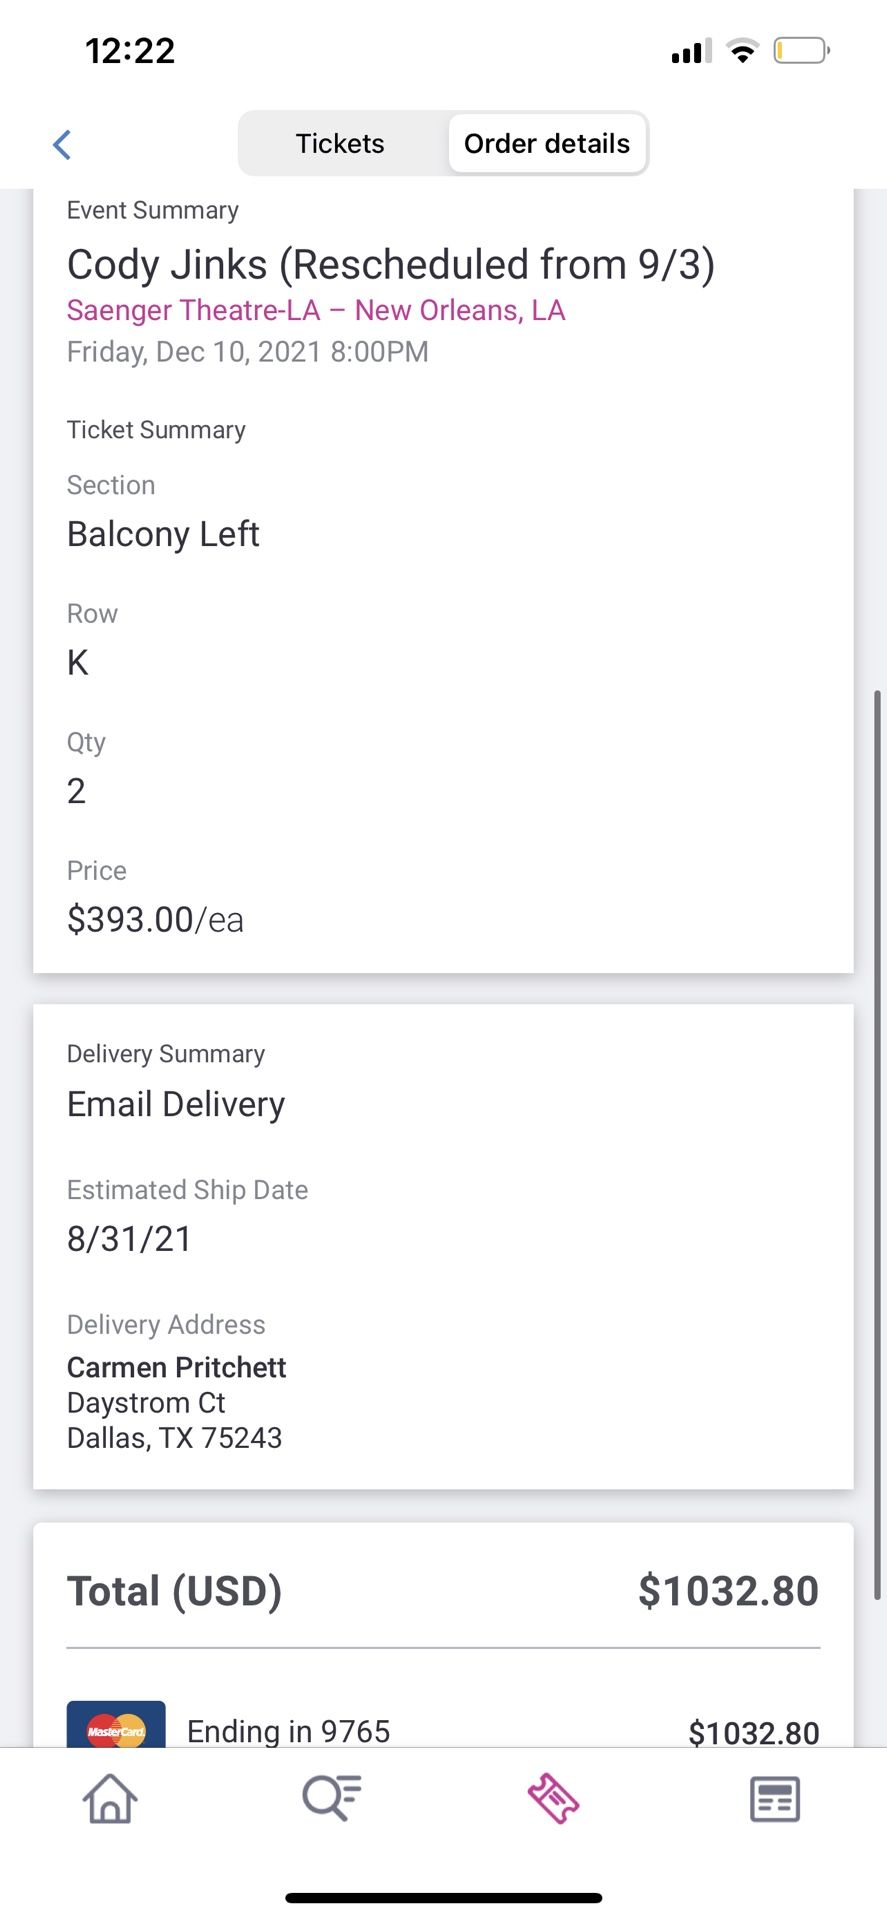Tap the MasterCard logo icon
This screenshot has width=887, height=1920.
point(116,1726)
